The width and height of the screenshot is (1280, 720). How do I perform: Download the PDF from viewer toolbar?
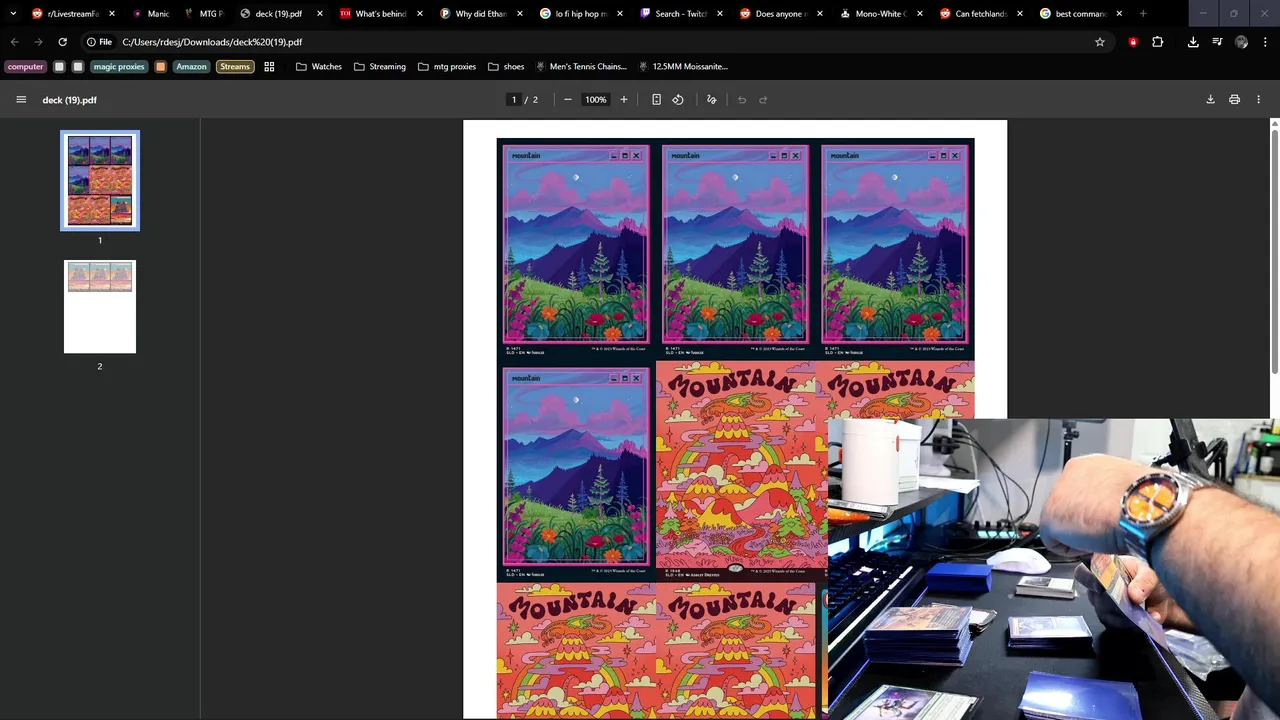(x=1210, y=100)
